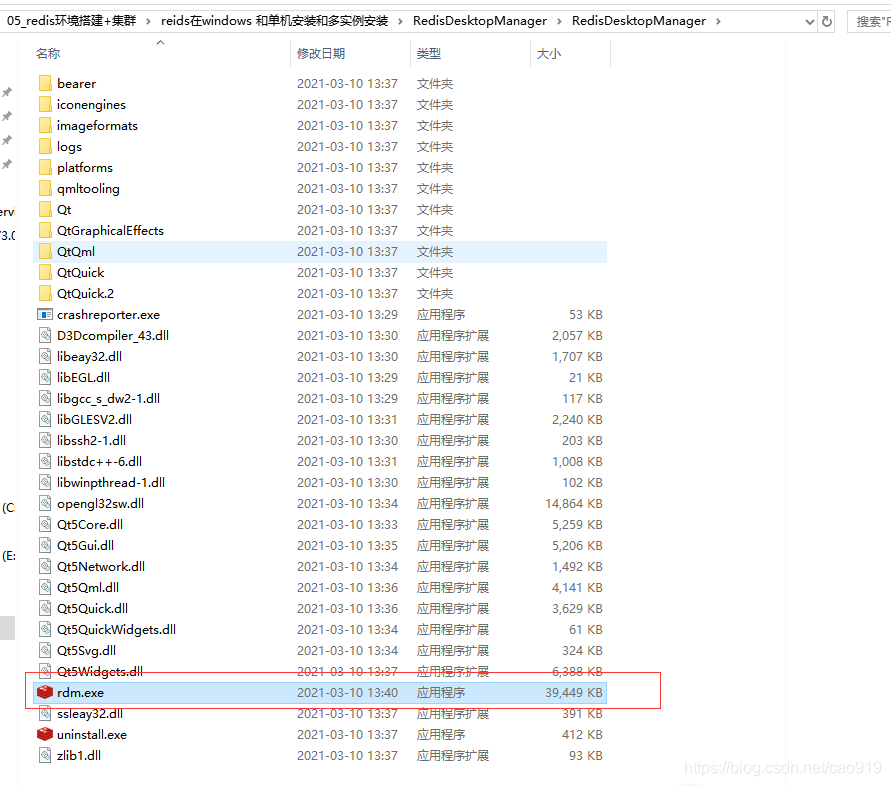Select file name Qt5Widgets.dll

point(100,672)
